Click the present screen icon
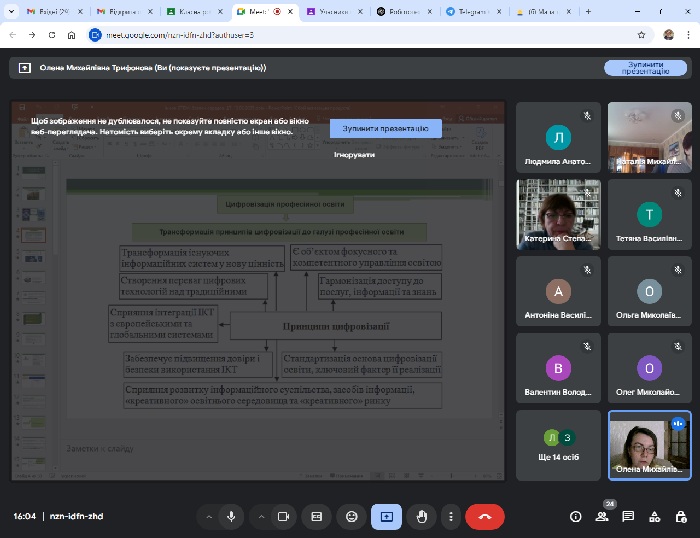 pos(386,516)
